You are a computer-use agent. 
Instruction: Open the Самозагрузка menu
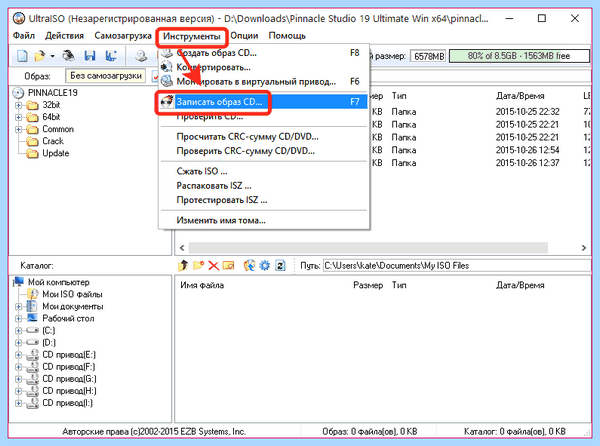pos(123,36)
